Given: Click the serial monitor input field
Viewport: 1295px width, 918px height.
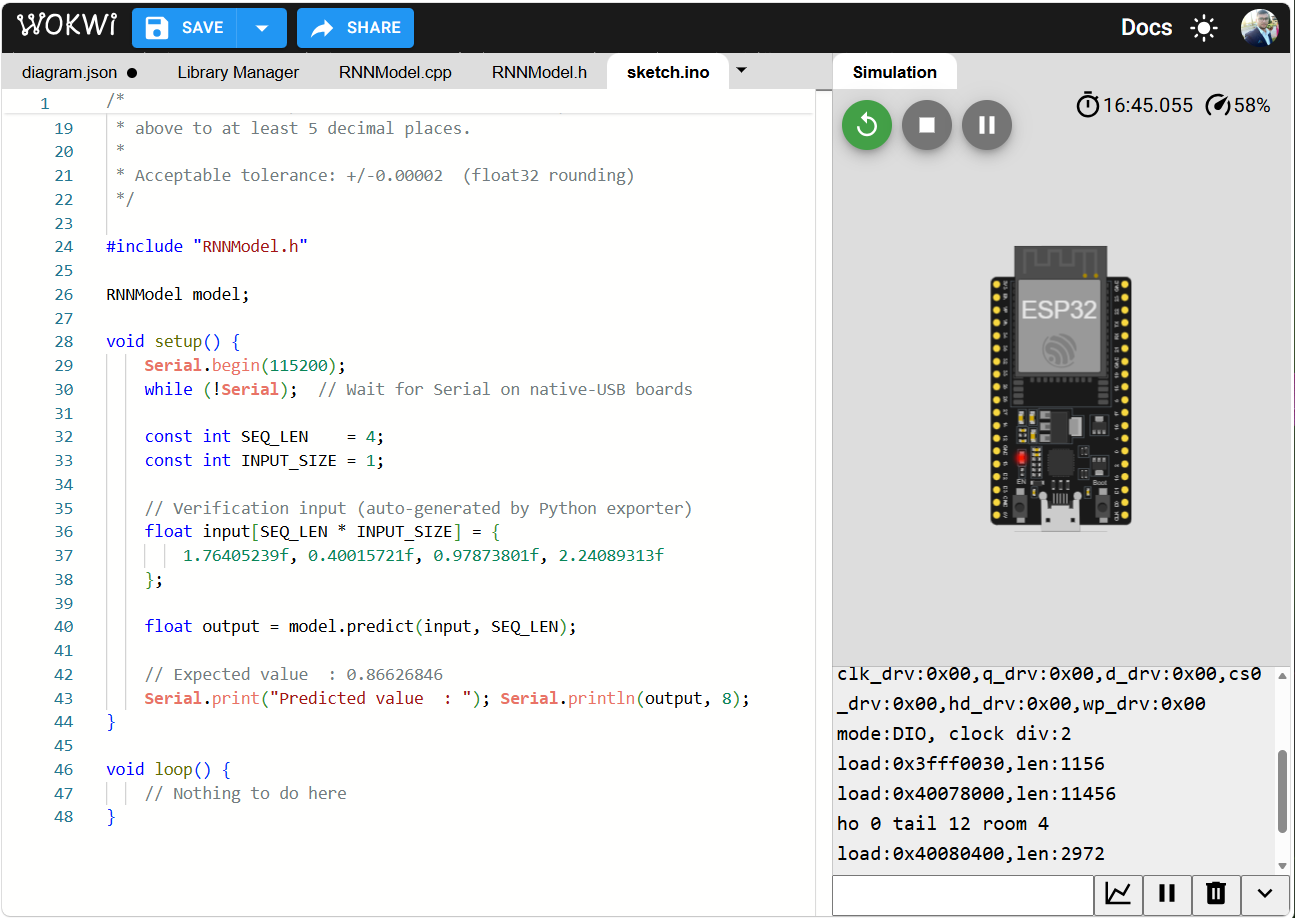Looking at the screenshot, I should [963, 895].
